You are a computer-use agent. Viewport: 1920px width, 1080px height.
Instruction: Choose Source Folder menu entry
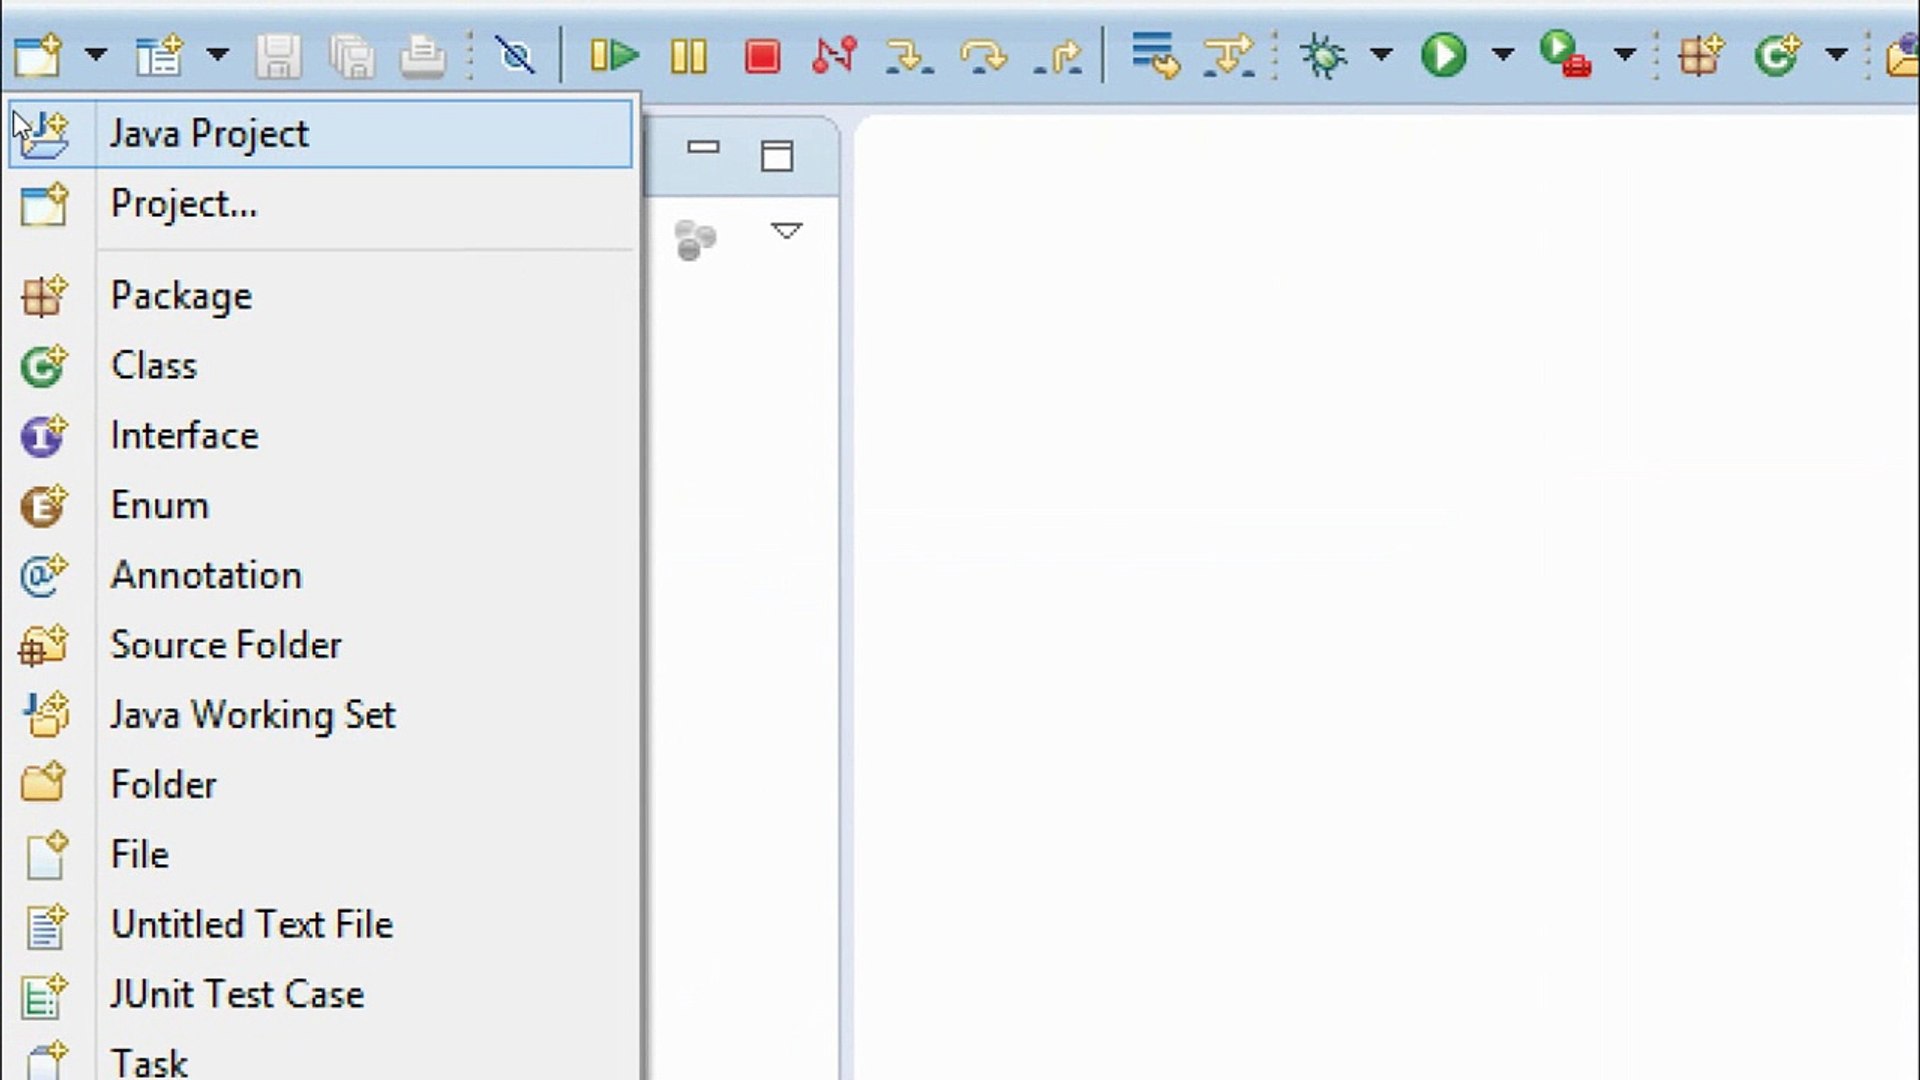320,645
